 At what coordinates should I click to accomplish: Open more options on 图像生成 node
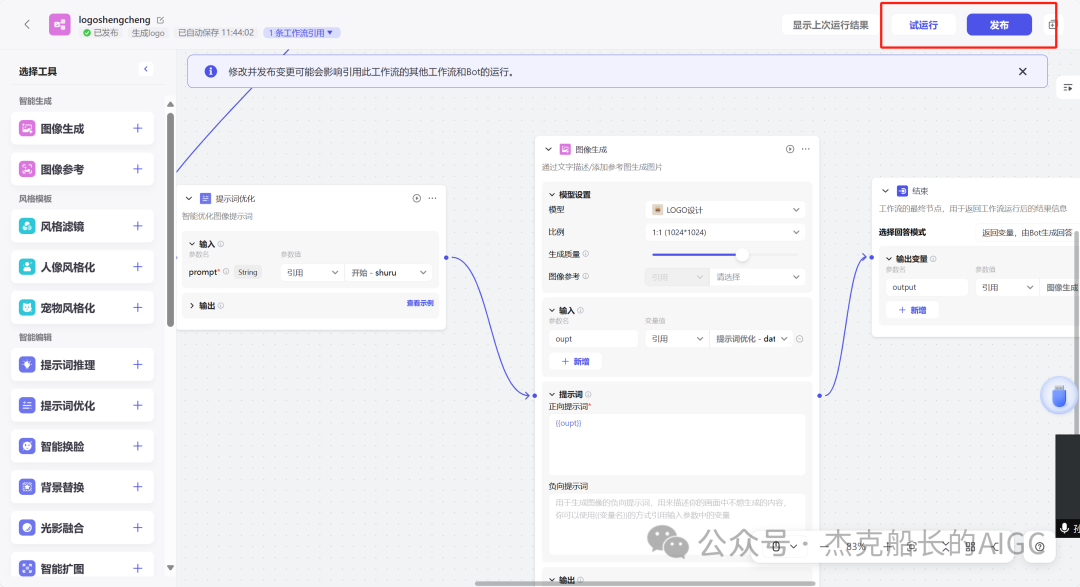point(806,149)
